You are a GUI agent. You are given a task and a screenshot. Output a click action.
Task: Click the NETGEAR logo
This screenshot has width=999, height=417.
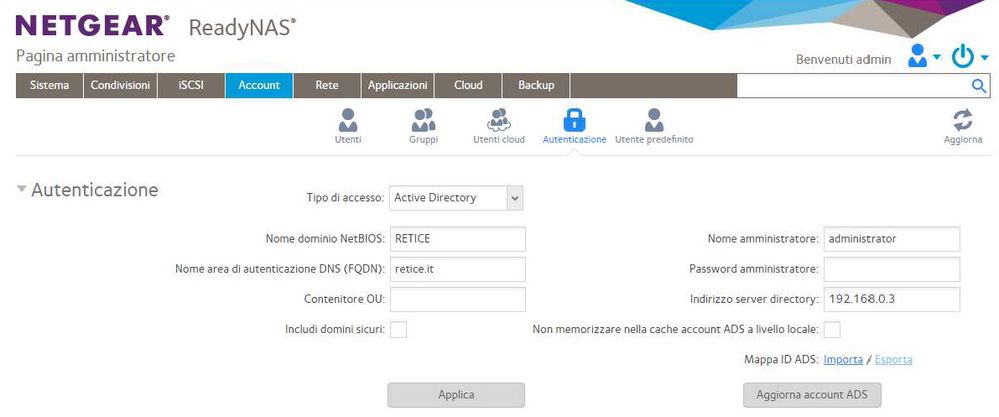coord(93,26)
